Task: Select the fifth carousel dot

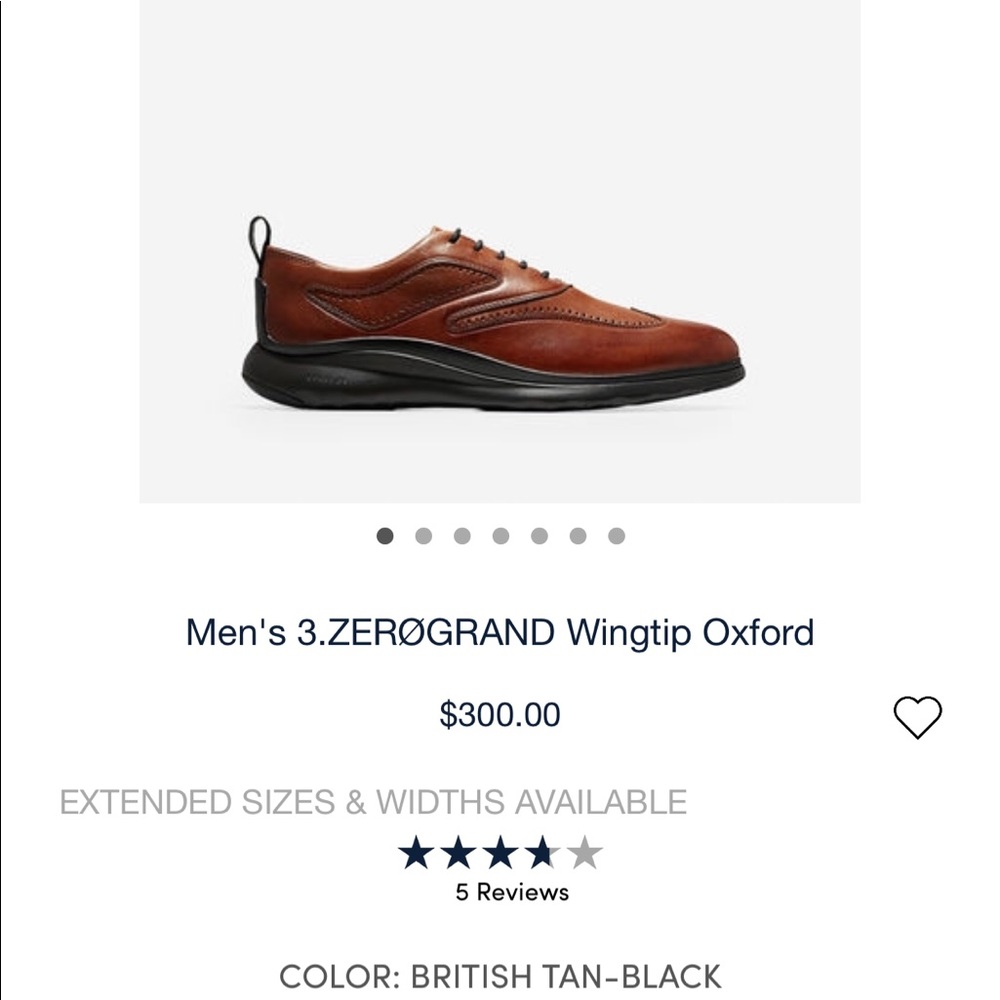Action: click(537, 537)
